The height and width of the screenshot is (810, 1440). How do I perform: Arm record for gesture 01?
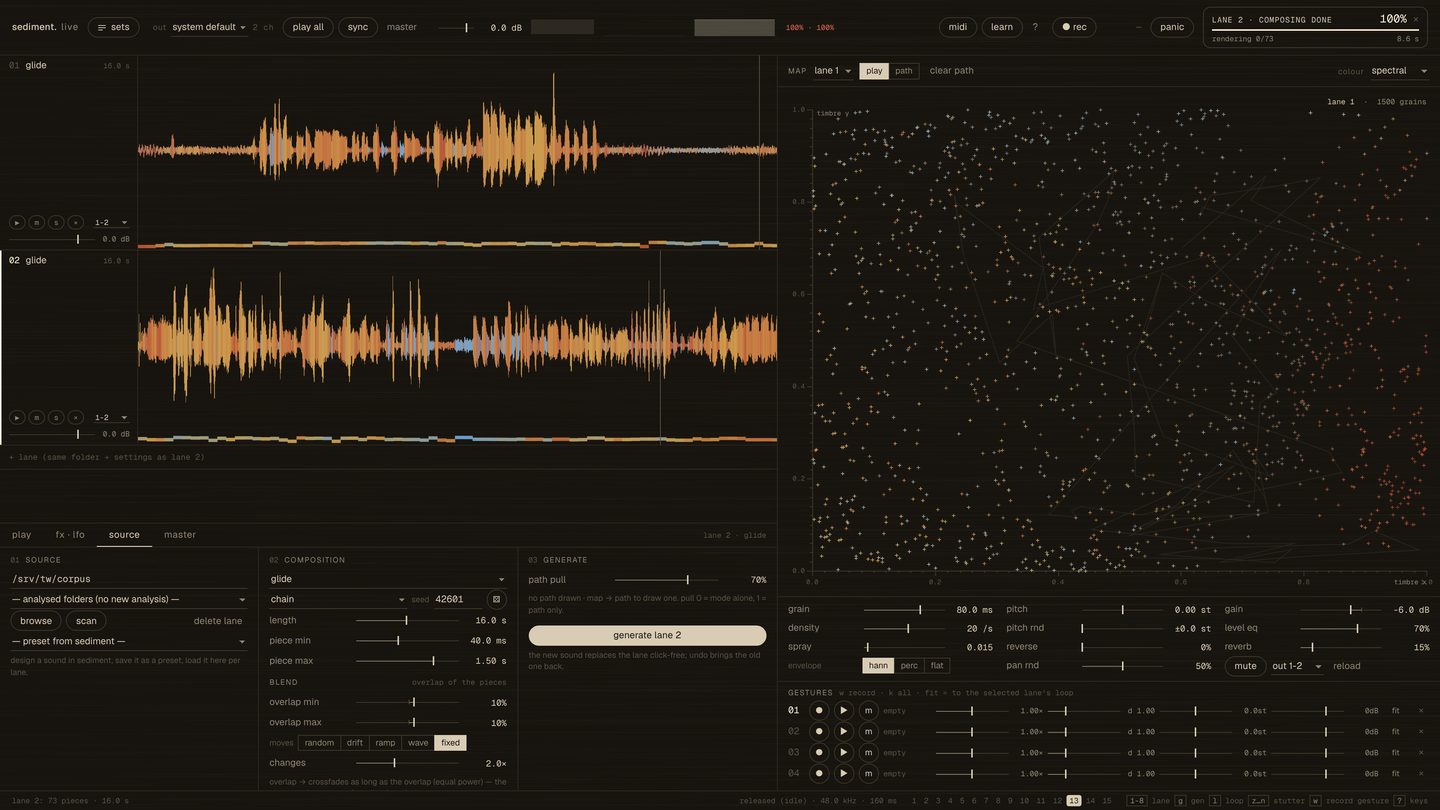pyautogui.click(x=819, y=710)
